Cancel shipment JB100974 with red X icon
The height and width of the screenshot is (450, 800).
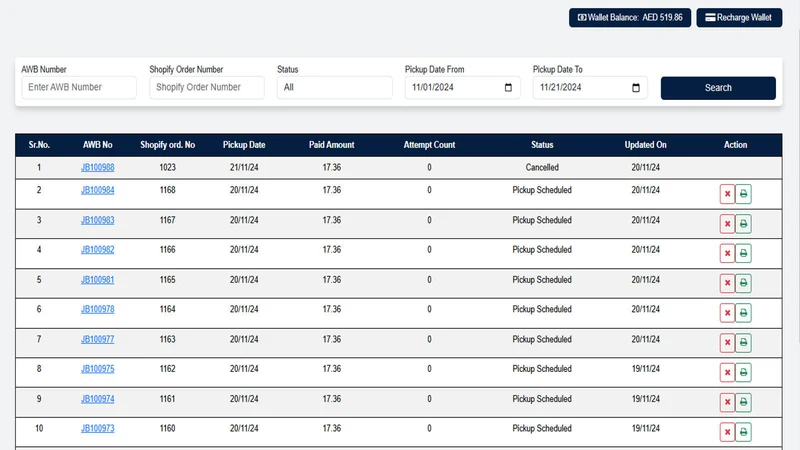[x=727, y=403]
